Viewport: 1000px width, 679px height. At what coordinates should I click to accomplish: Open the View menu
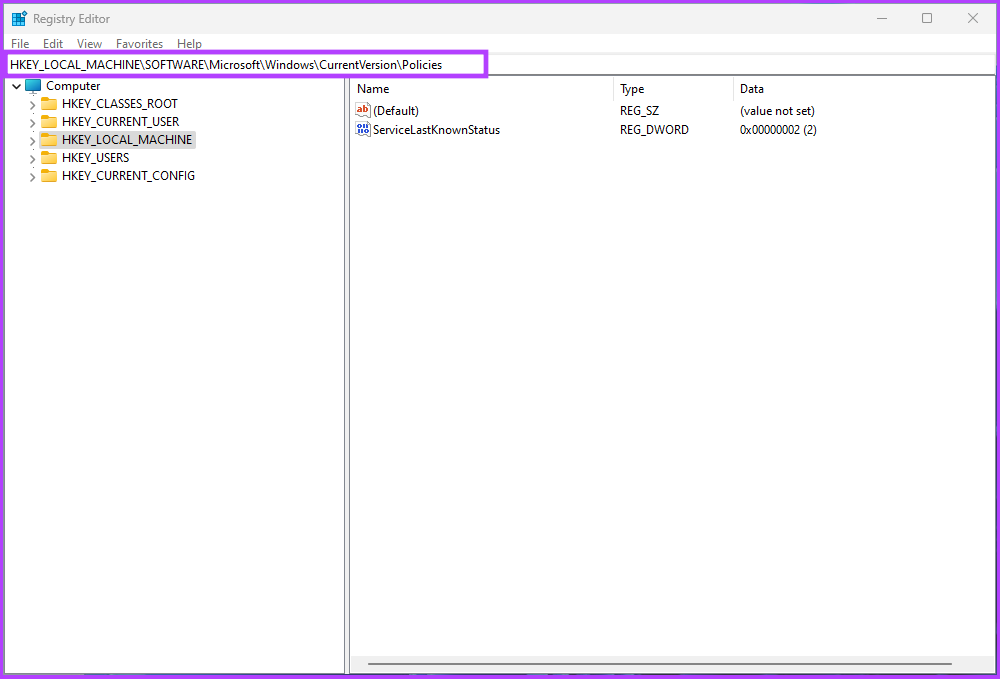(x=89, y=43)
